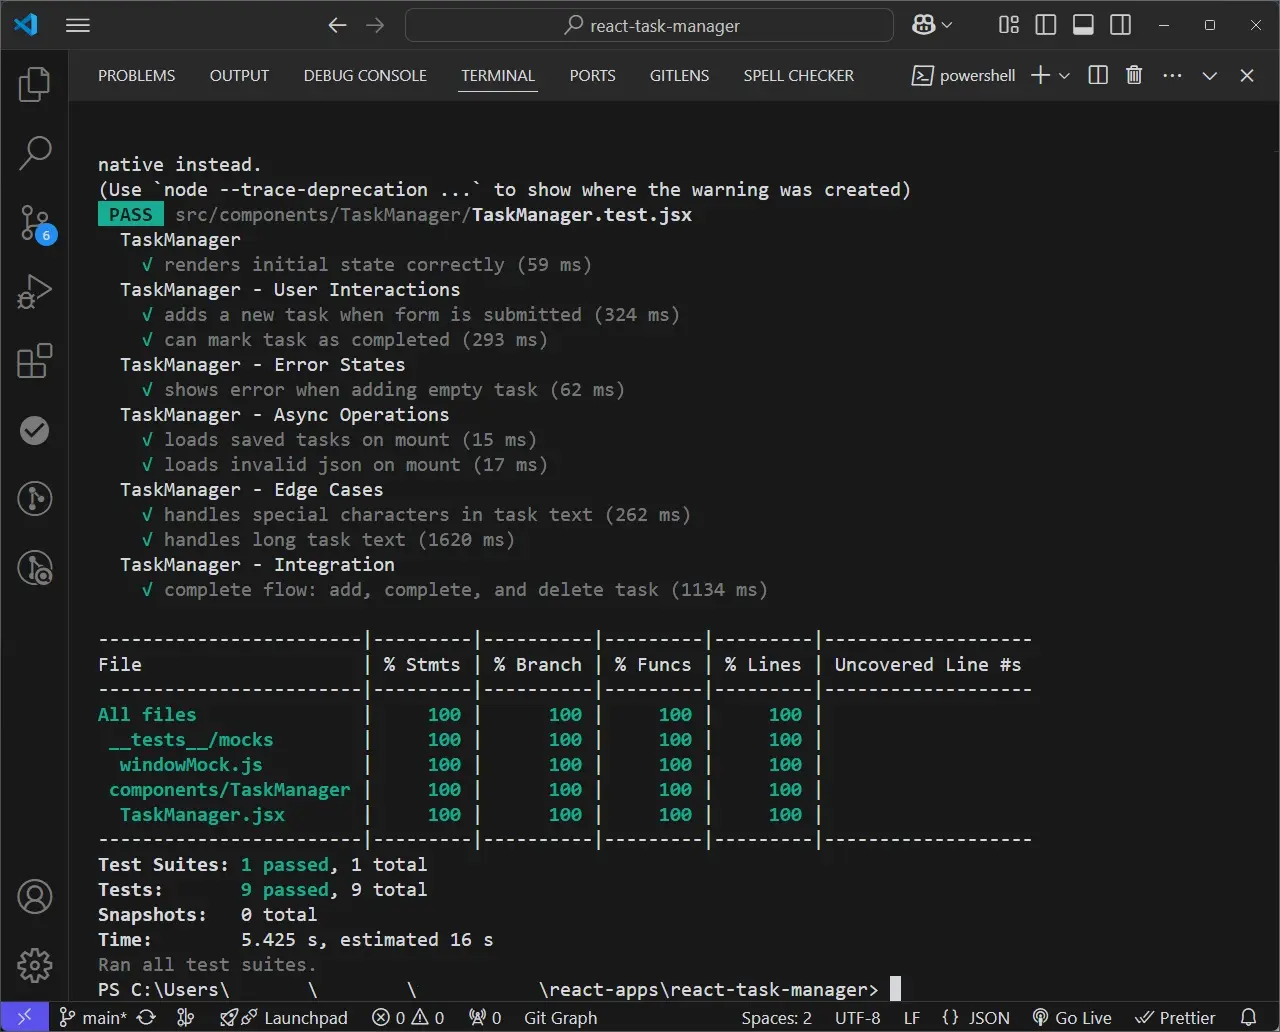Change the end of line sequence LF

click(x=912, y=1018)
